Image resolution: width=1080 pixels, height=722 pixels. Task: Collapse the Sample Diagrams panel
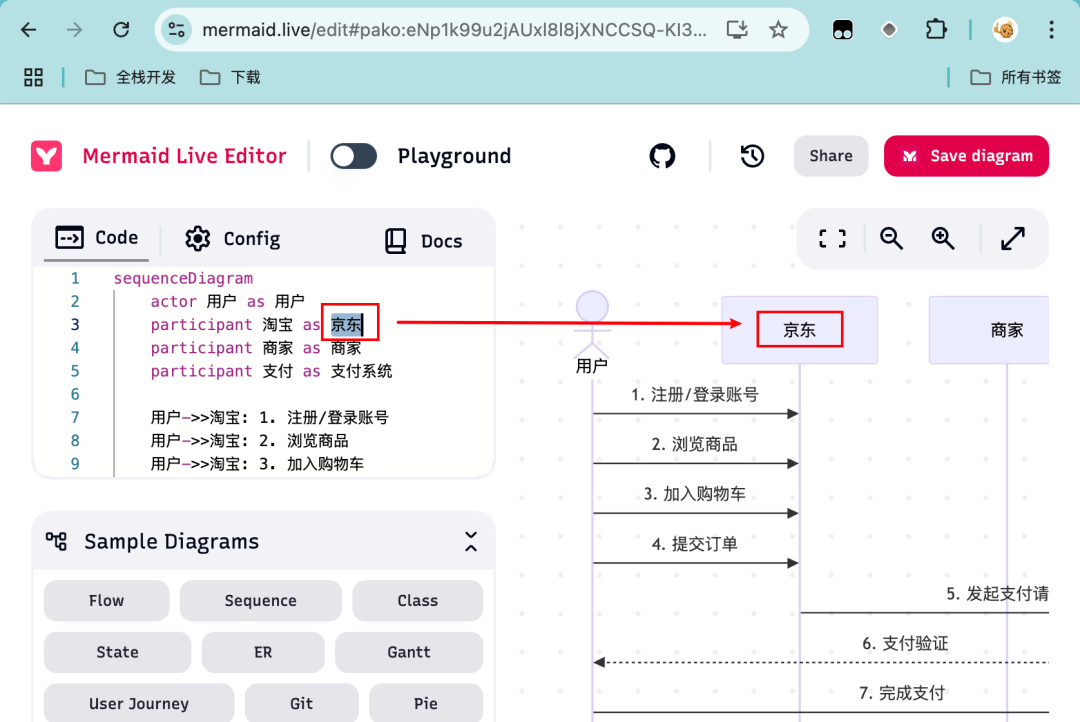[x=471, y=542]
